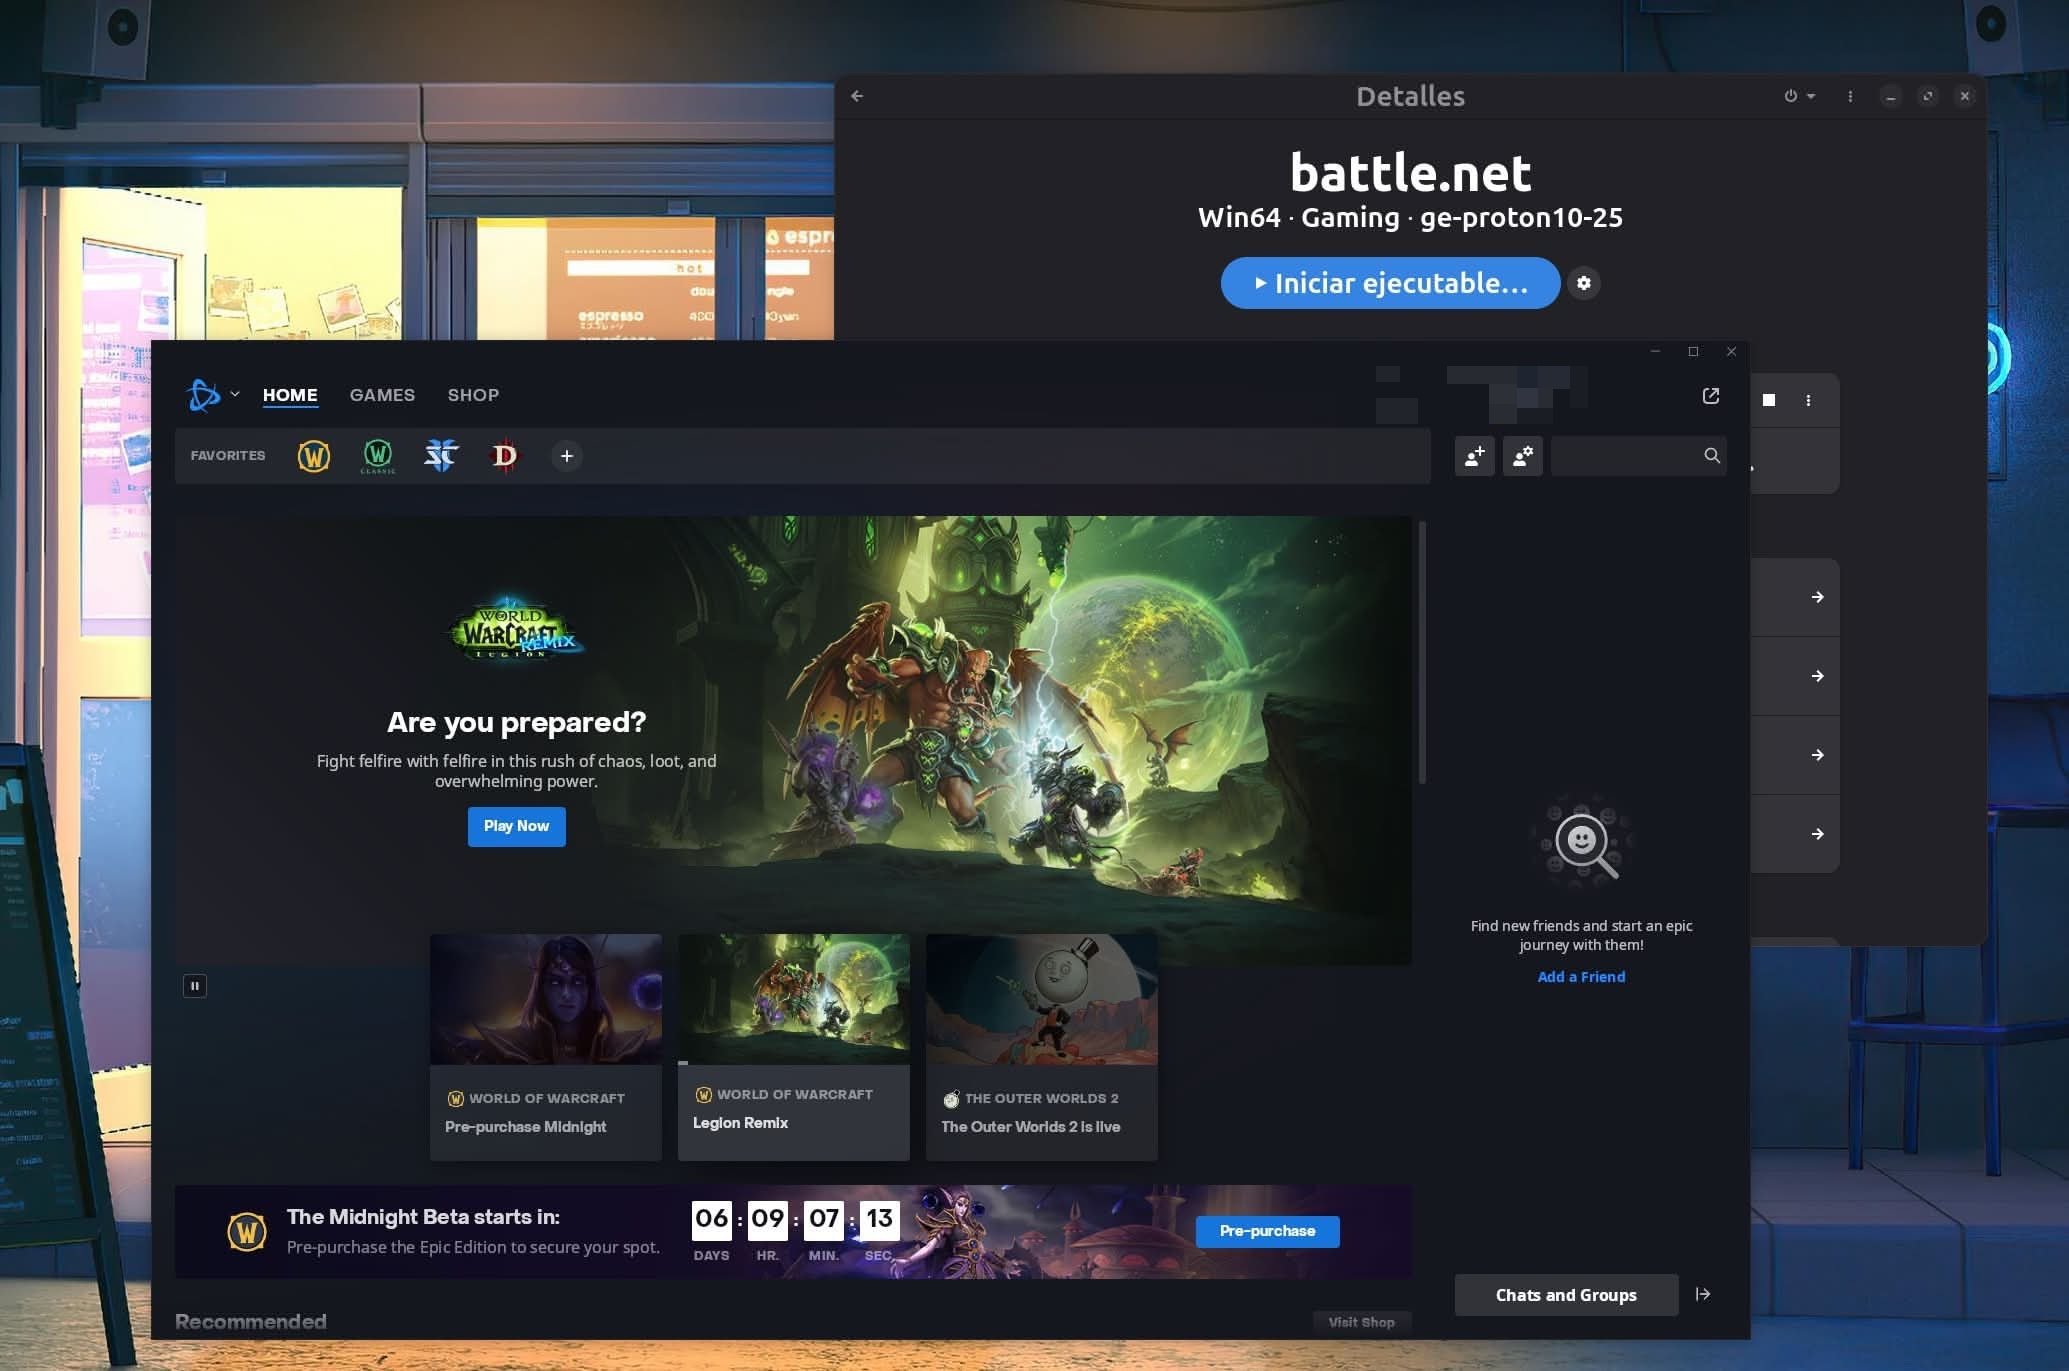Click the add favorite plus button
Viewport: 2069px width, 1371px height.
tap(566, 456)
